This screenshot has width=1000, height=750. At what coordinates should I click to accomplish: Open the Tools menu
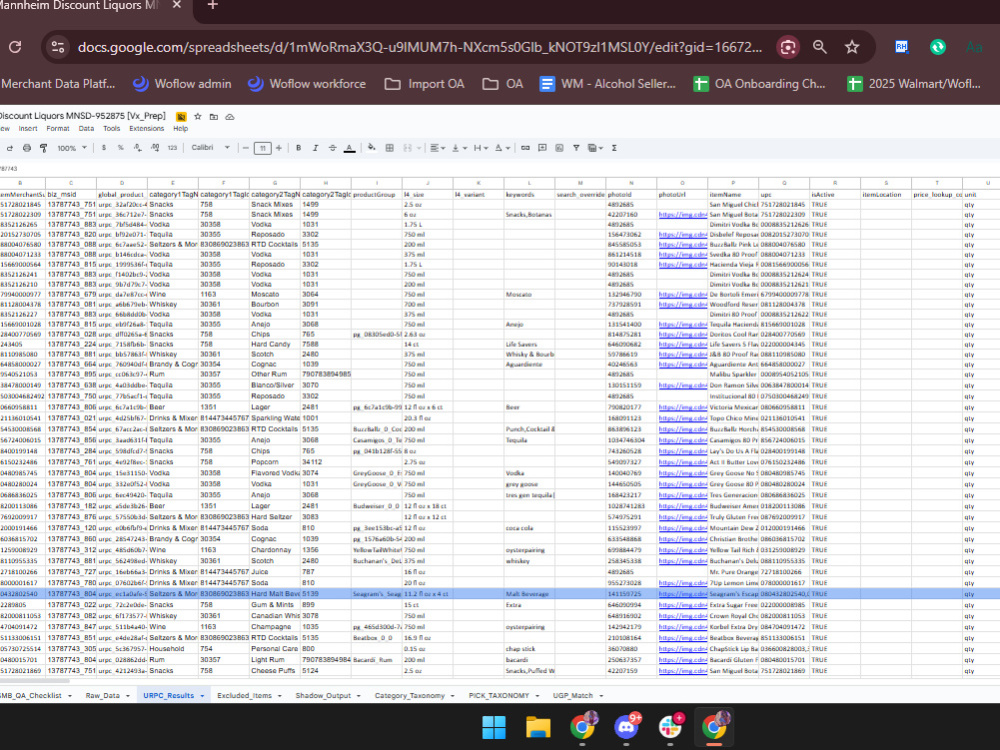[112, 128]
